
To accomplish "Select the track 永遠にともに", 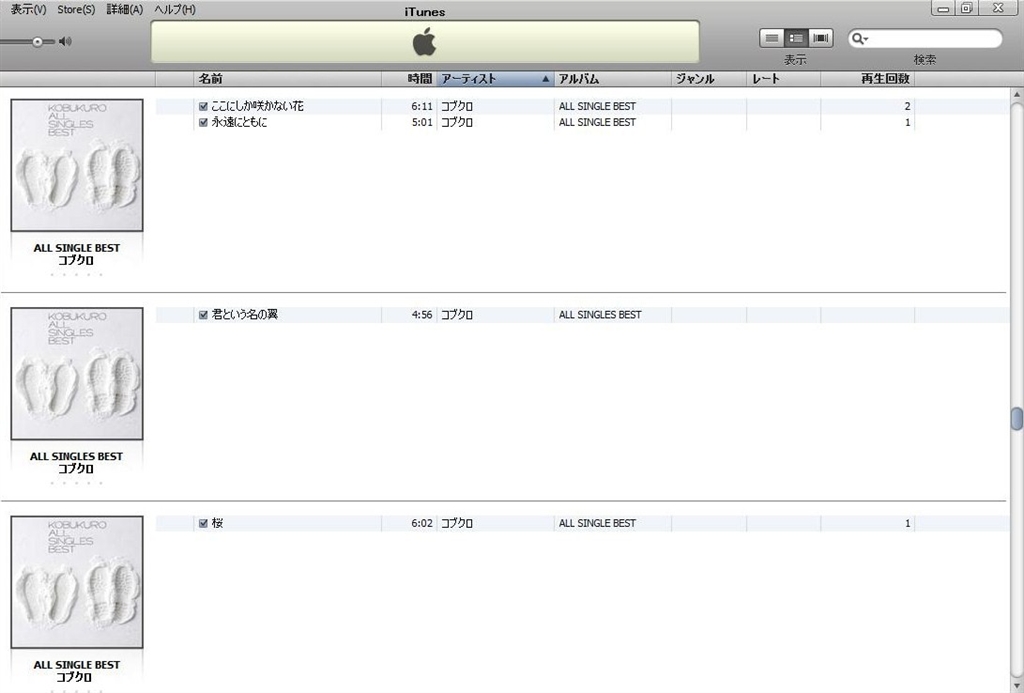I will click(239, 122).
